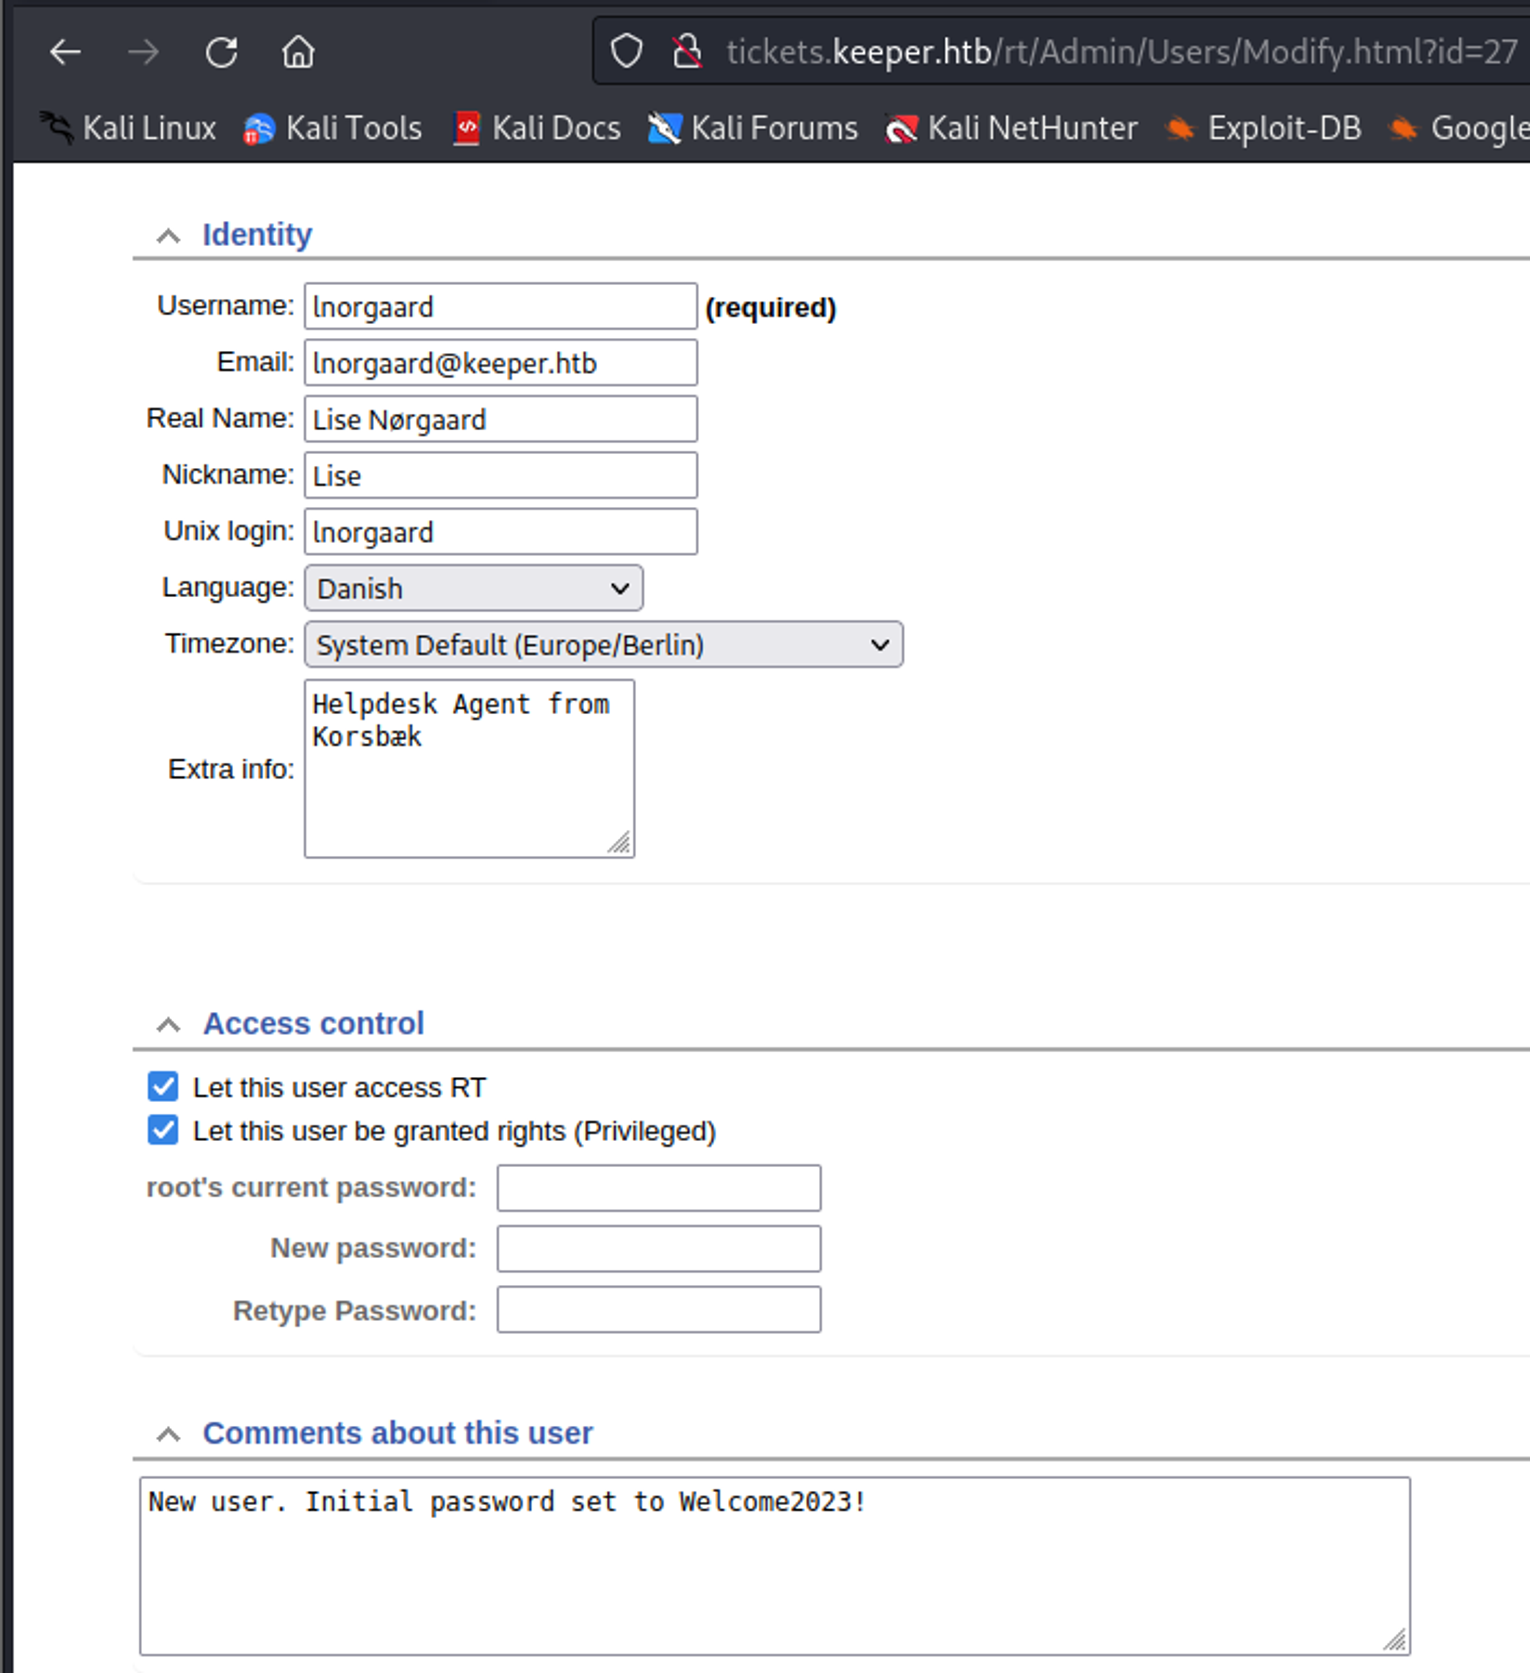Open the Kali Linux bookmark
The height and width of the screenshot is (1673, 1530).
[129, 128]
